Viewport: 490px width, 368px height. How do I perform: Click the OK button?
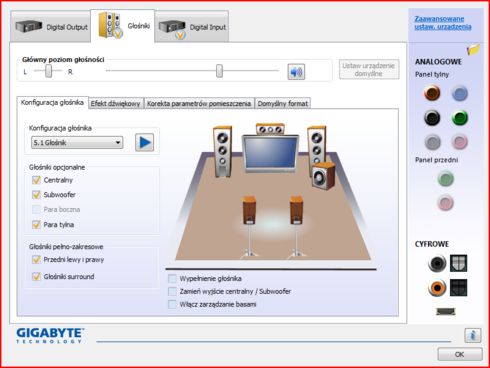pos(460,354)
